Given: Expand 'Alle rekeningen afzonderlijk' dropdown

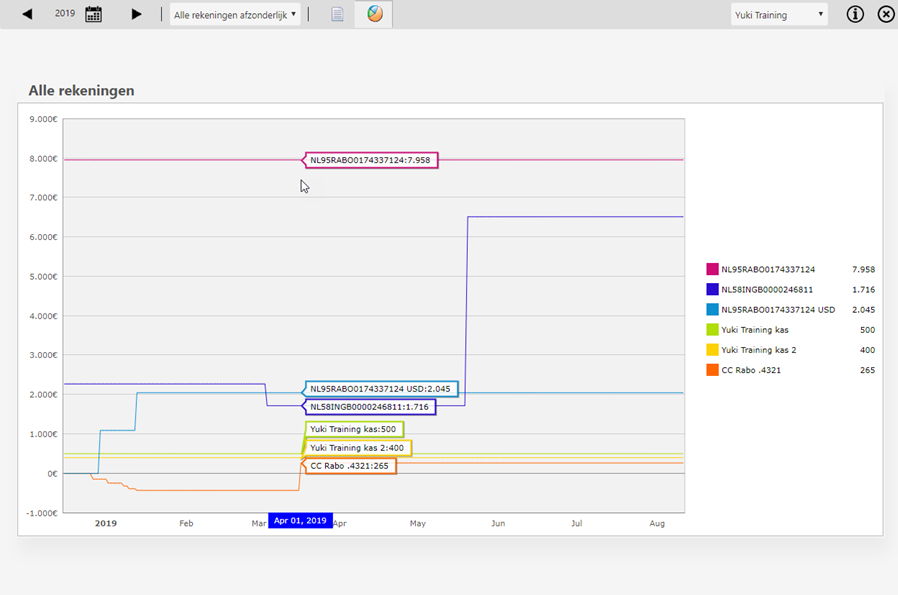Looking at the screenshot, I should coord(235,15).
